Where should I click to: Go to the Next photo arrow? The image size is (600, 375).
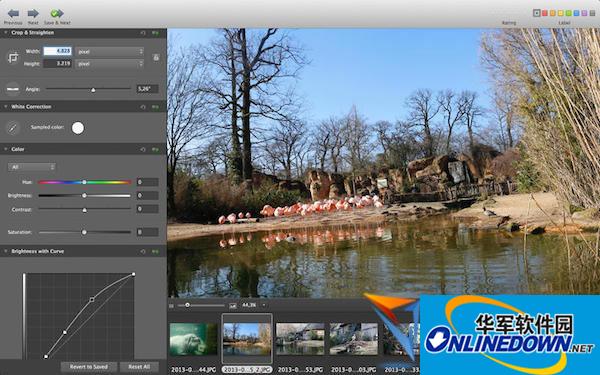pyautogui.click(x=33, y=13)
